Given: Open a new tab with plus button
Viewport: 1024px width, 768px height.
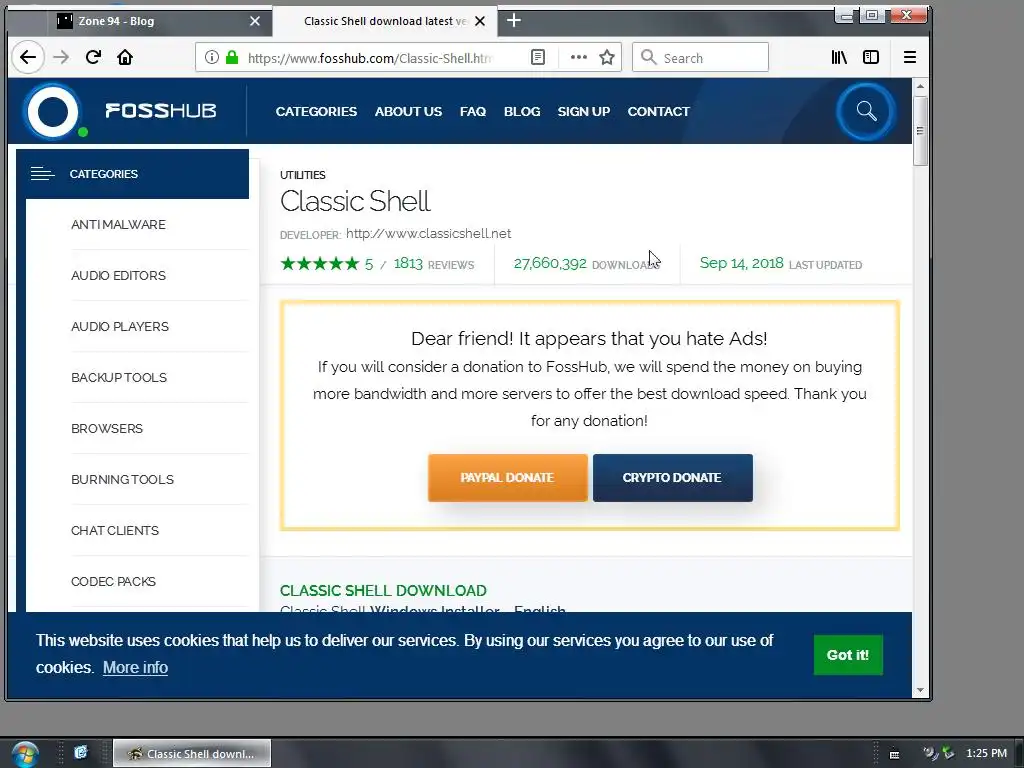Looking at the screenshot, I should 514,21.
